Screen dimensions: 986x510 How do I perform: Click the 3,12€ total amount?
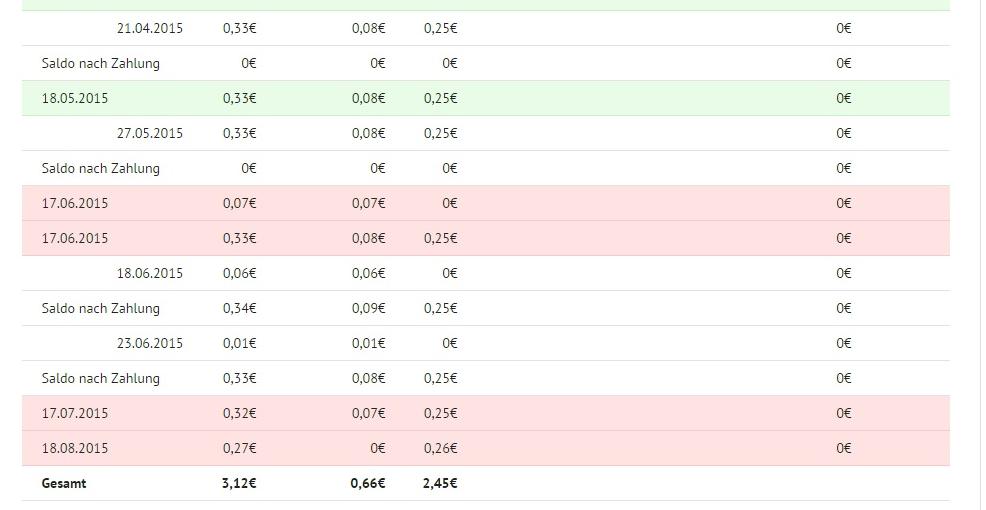pos(239,483)
